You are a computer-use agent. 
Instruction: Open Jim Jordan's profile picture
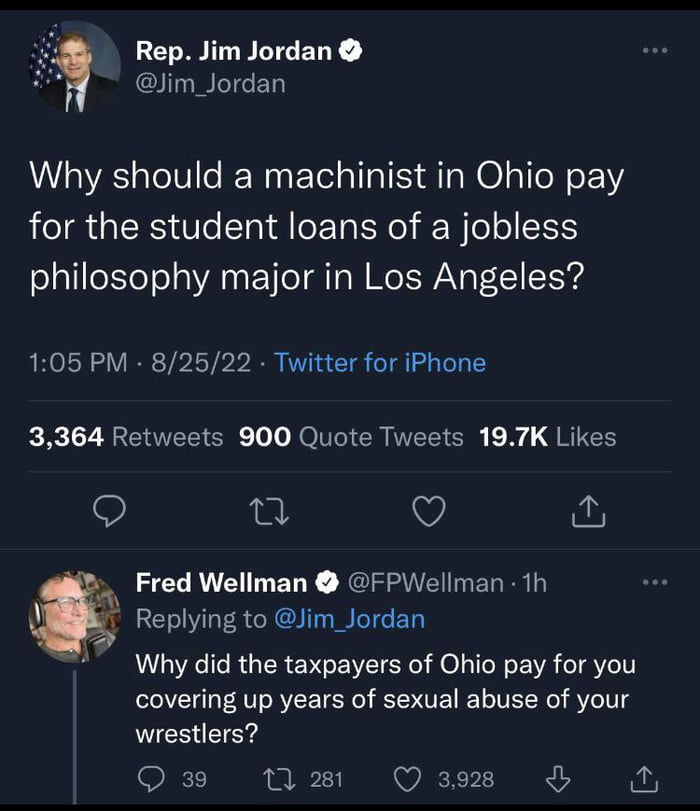tap(74, 66)
